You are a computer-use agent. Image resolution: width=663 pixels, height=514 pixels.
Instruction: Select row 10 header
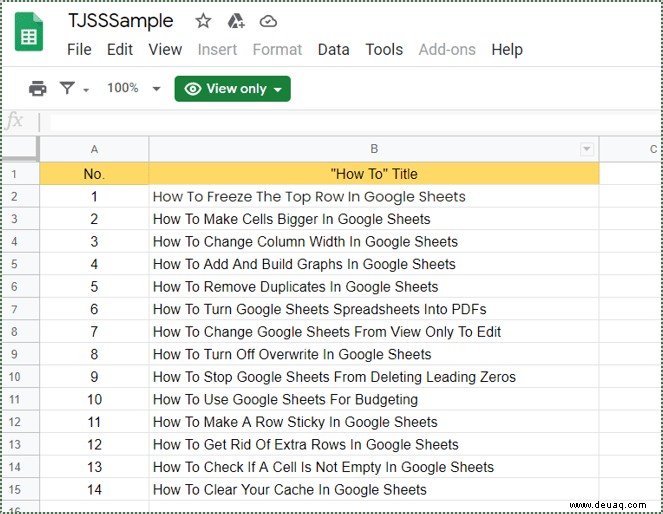tap(20, 377)
